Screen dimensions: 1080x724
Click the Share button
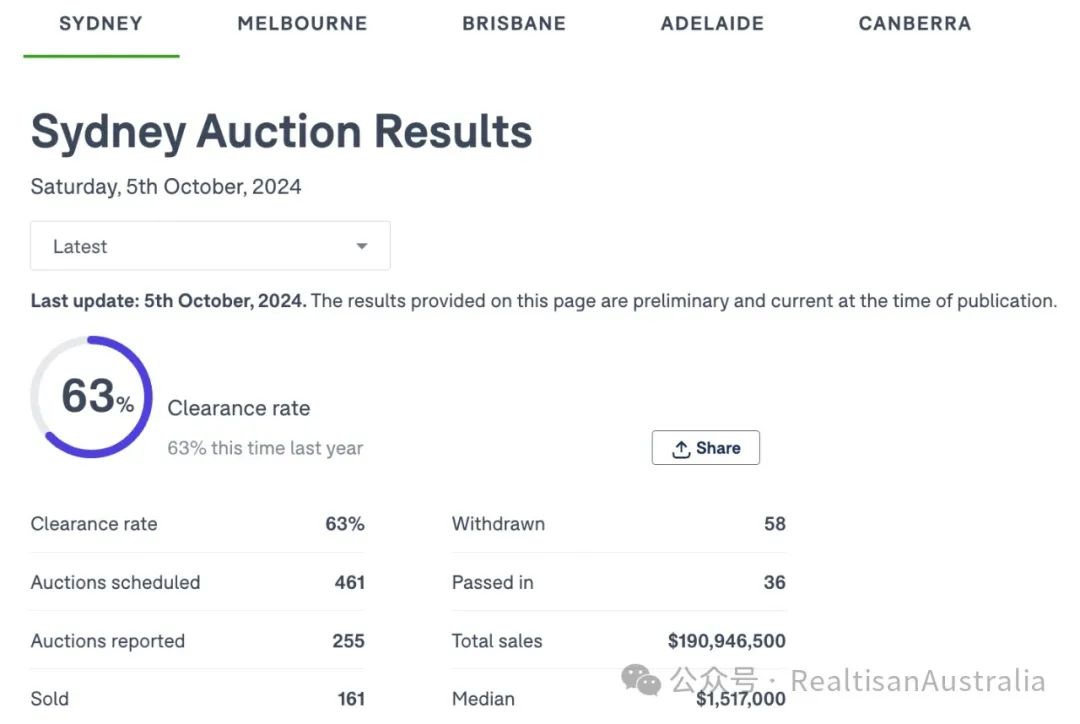(x=706, y=448)
